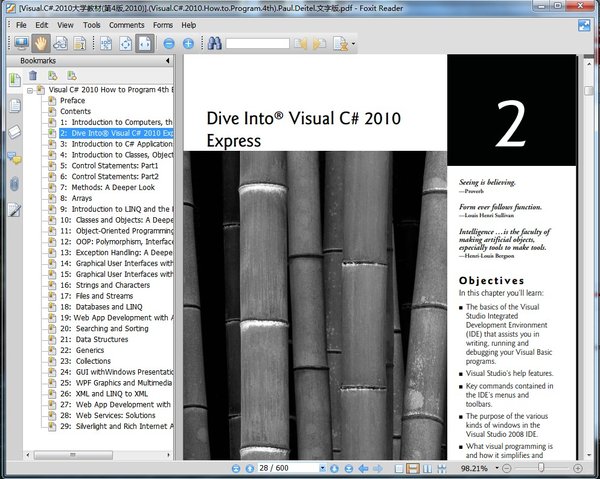600x479 pixels.
Task: Open the Preface bookmark
Action: coord(72,101)
